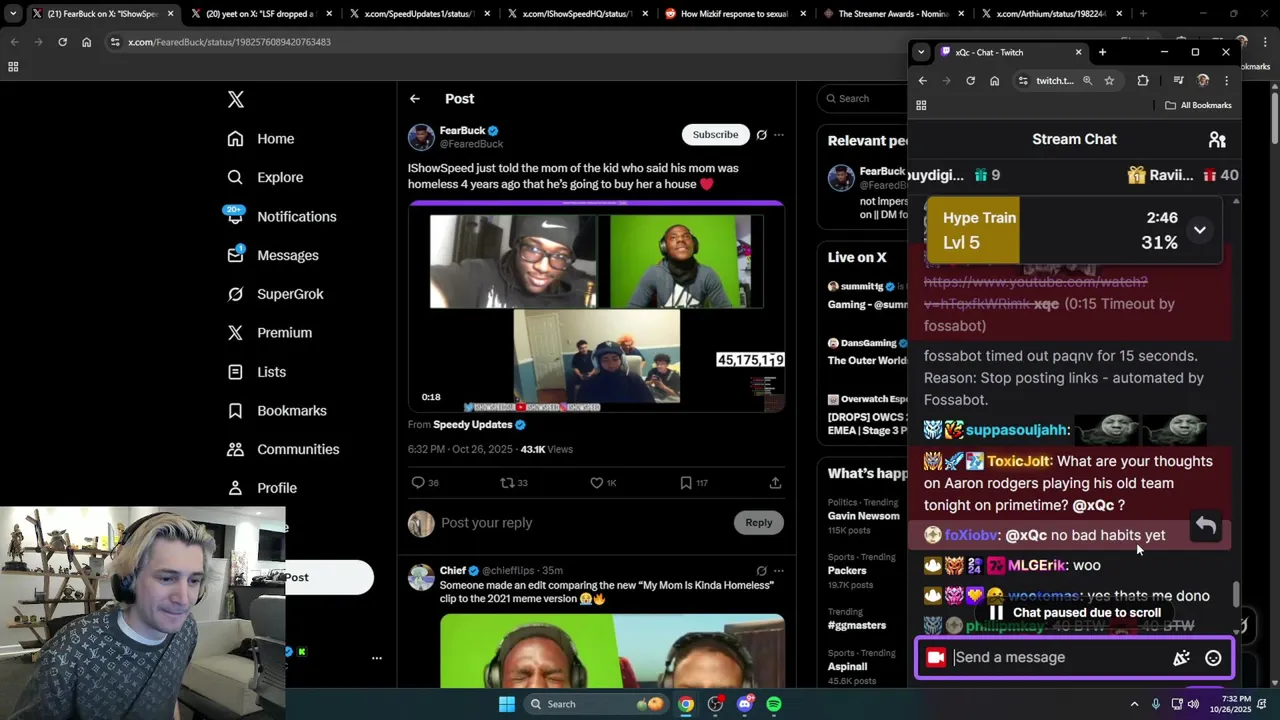Click the back arrow beside Post
This screenshot has width=1280, height=720.
(x=415, y=99)
